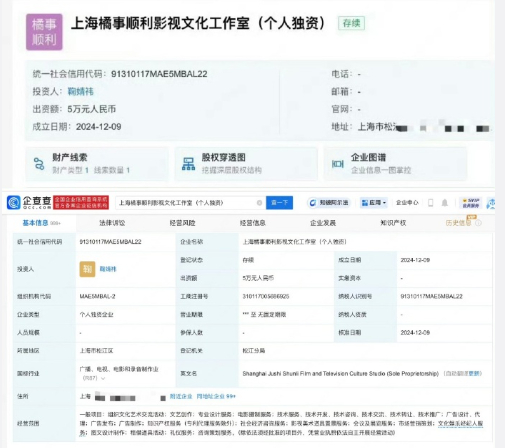511x448 pixels.
Task: Click 出资额 value 5万元人民币 in top card
Action: pyautogui.click(x=92, y=109)
